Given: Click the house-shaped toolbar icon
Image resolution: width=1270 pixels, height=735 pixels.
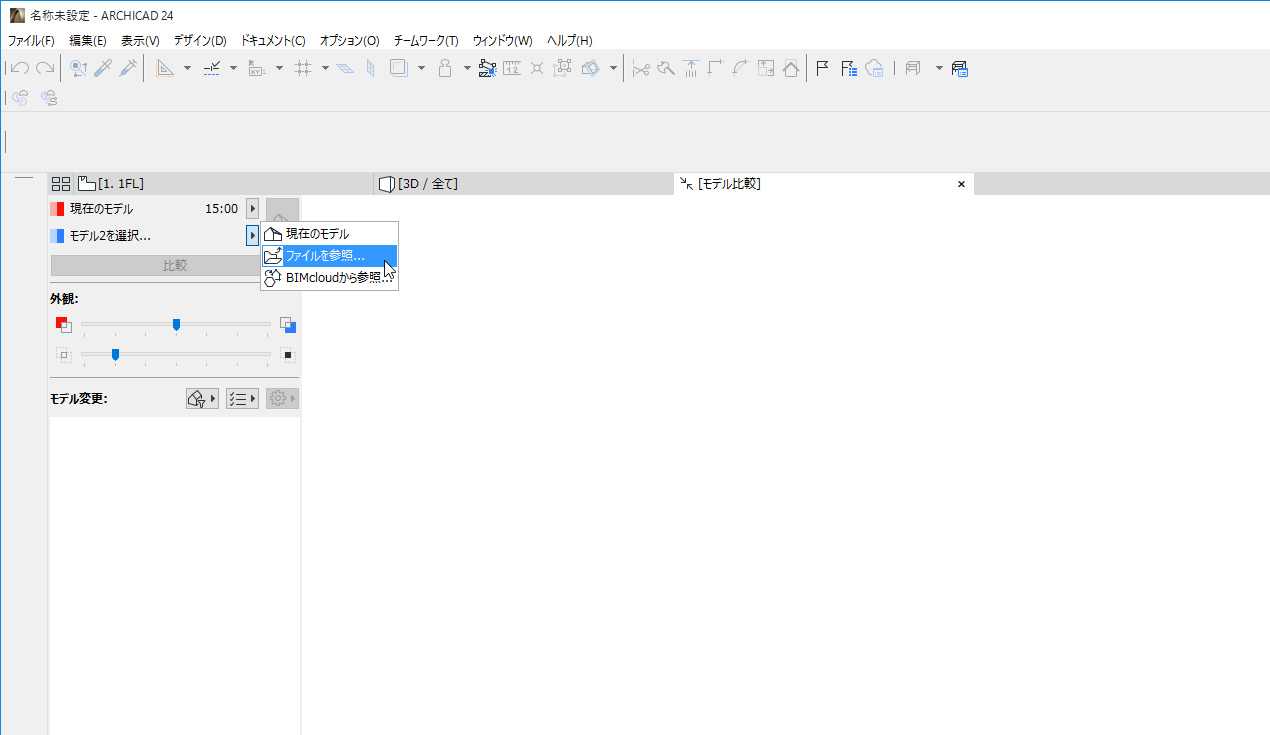Looking at the screenshot, I should point(791,68).
